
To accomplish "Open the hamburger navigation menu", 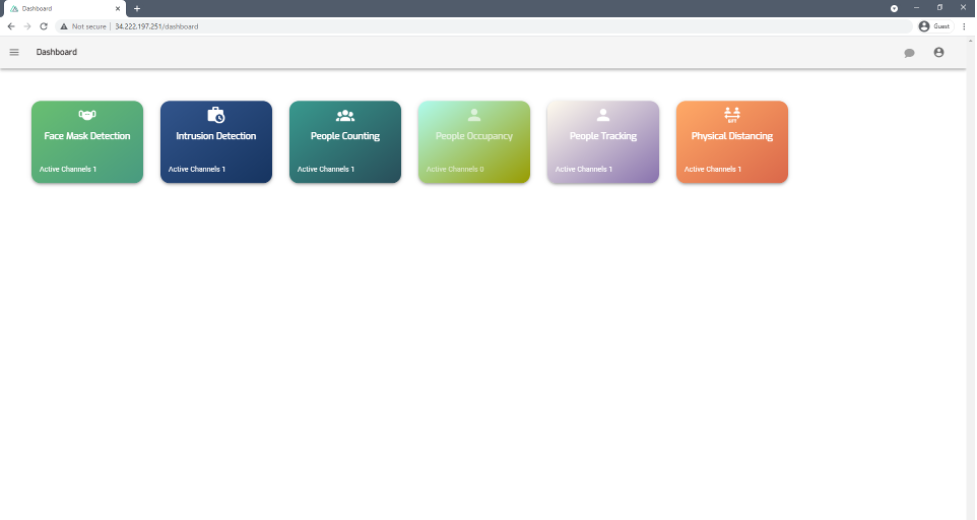I will pyautogui.click(x=14, y=52).
